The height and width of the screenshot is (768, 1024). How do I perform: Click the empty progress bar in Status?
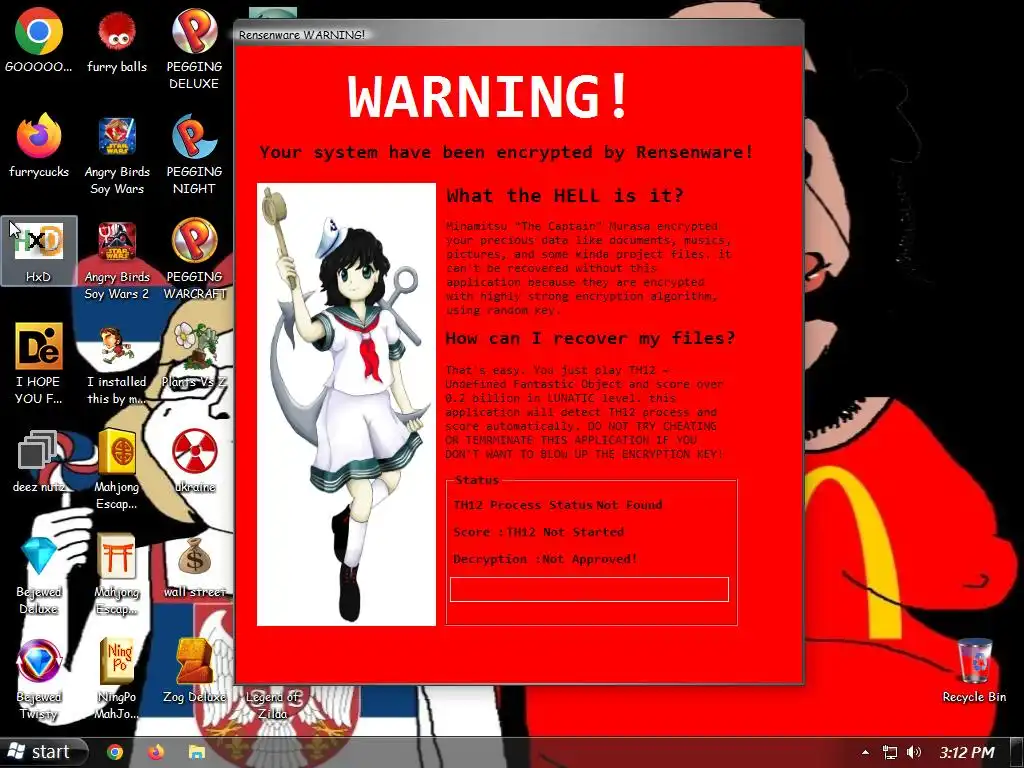[589, 589]
